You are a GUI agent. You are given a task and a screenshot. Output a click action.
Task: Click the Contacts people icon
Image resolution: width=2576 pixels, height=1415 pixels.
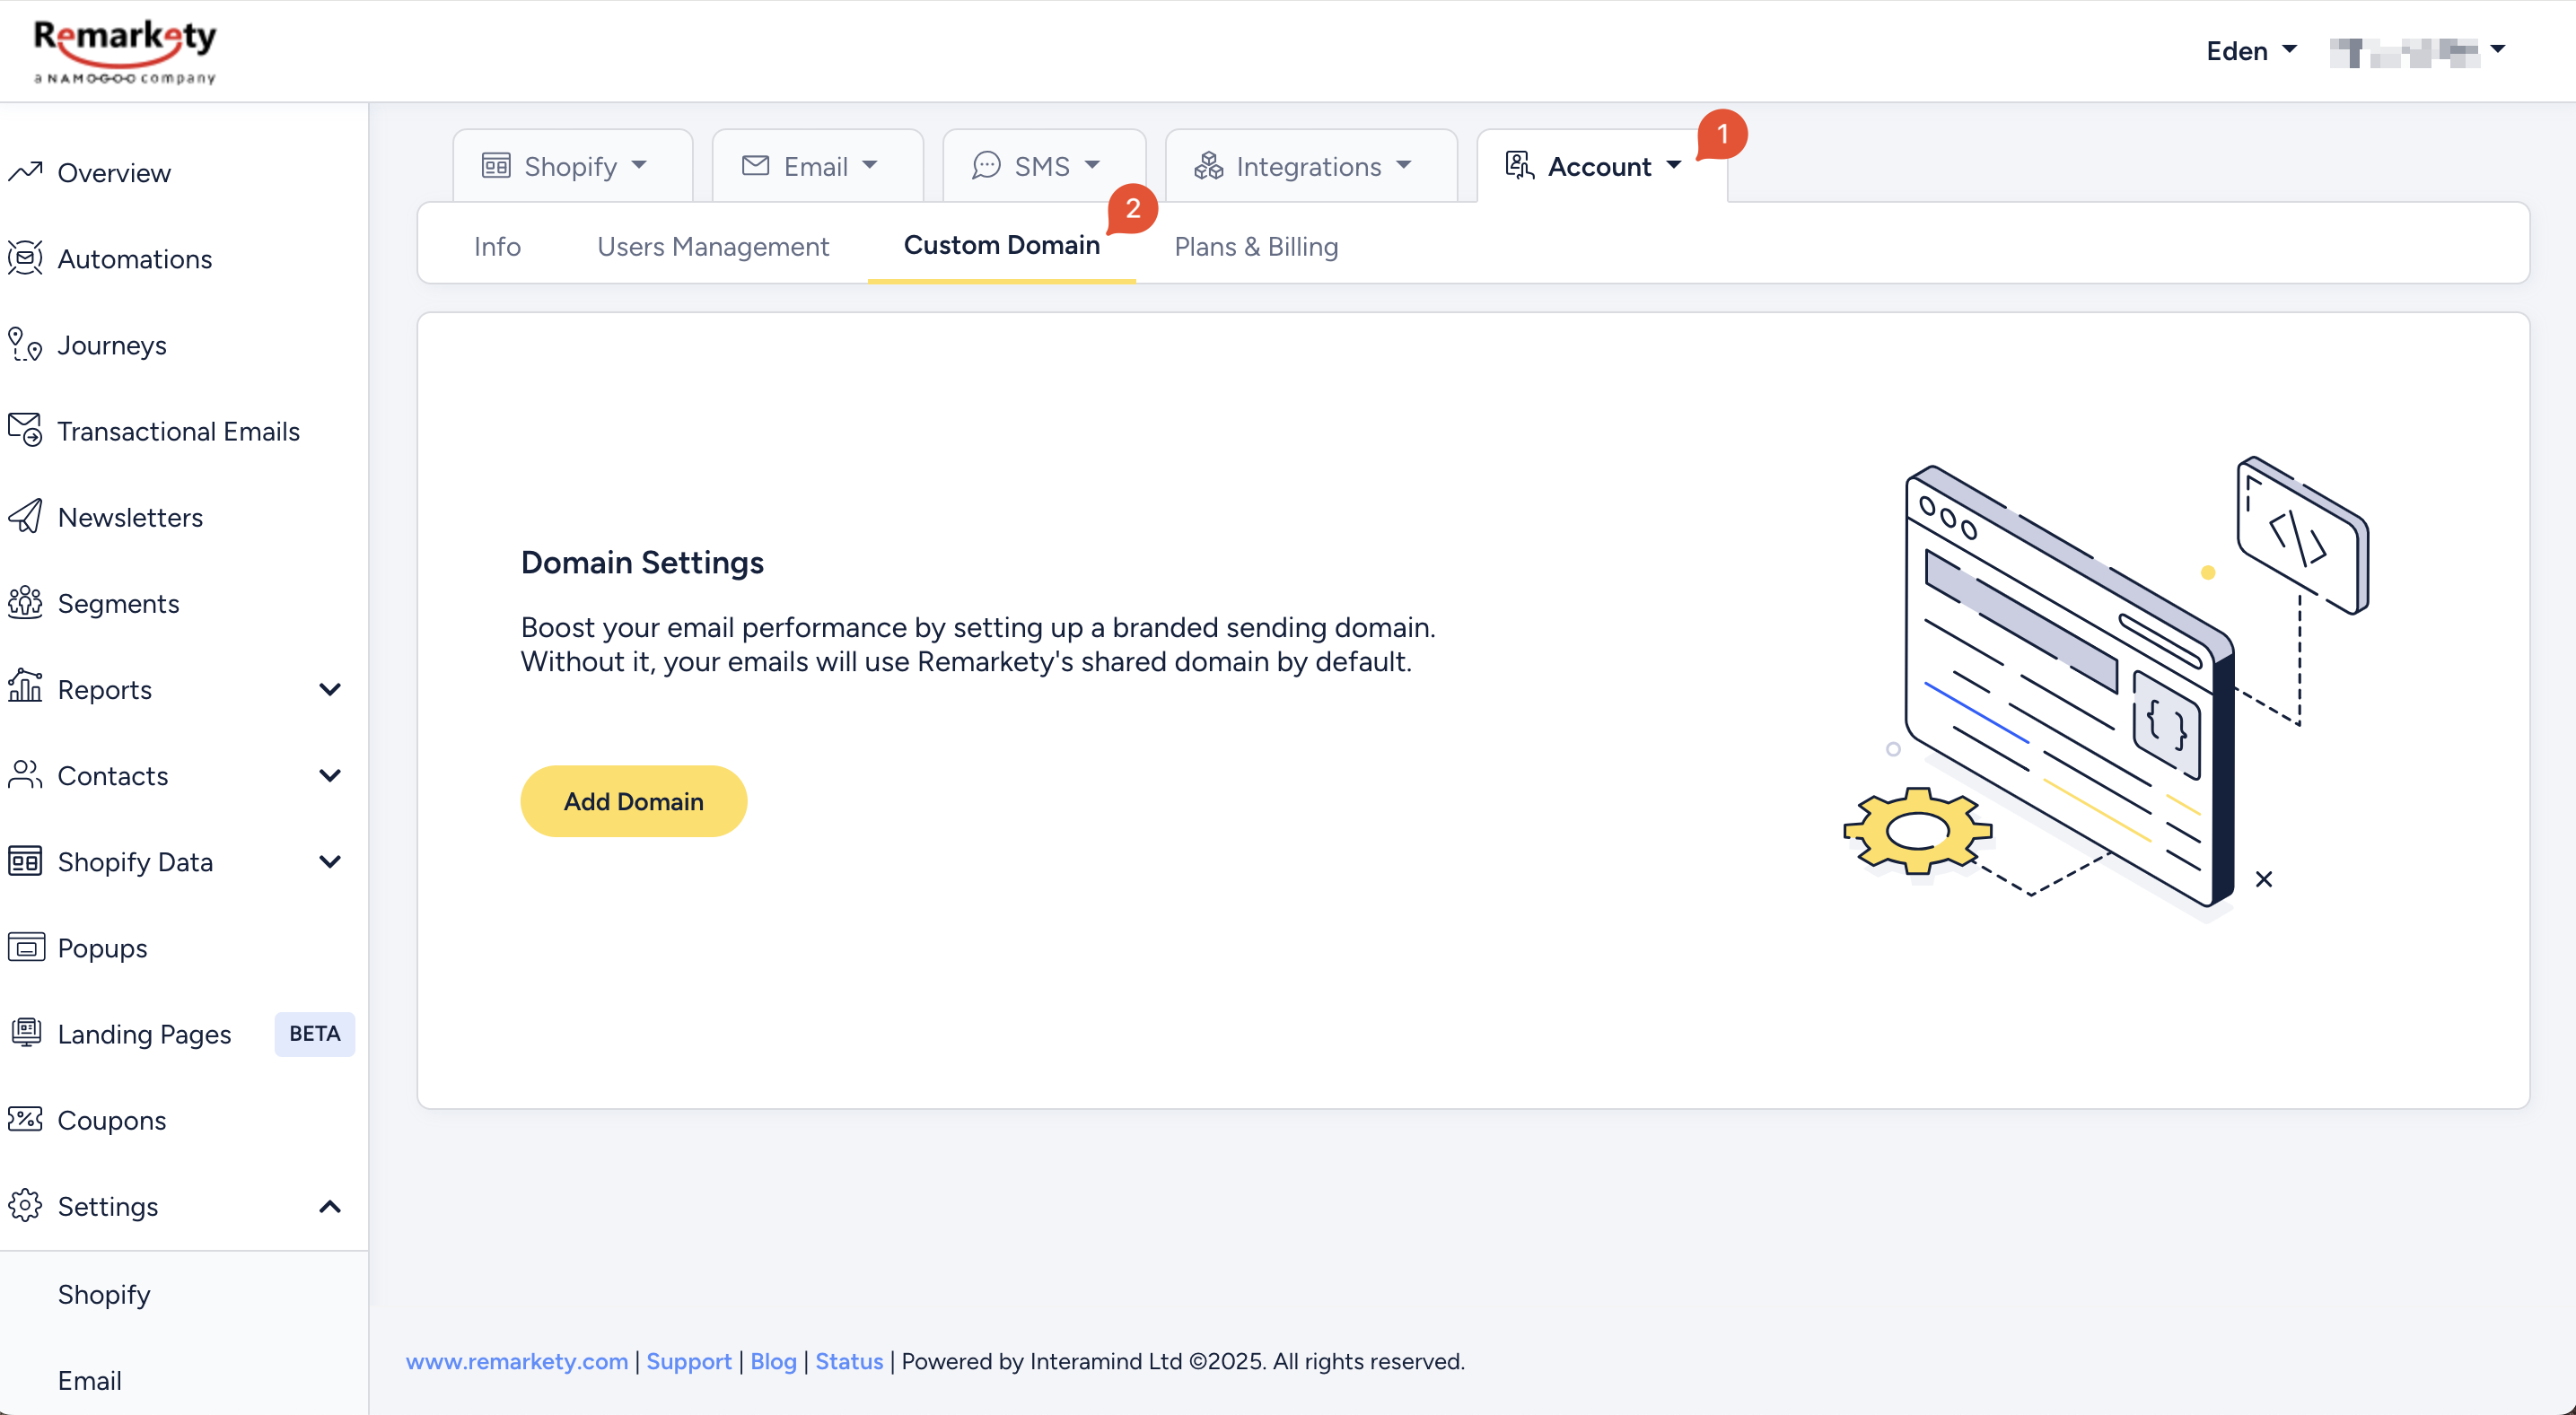pyautogui.click(x=25, y=774)
